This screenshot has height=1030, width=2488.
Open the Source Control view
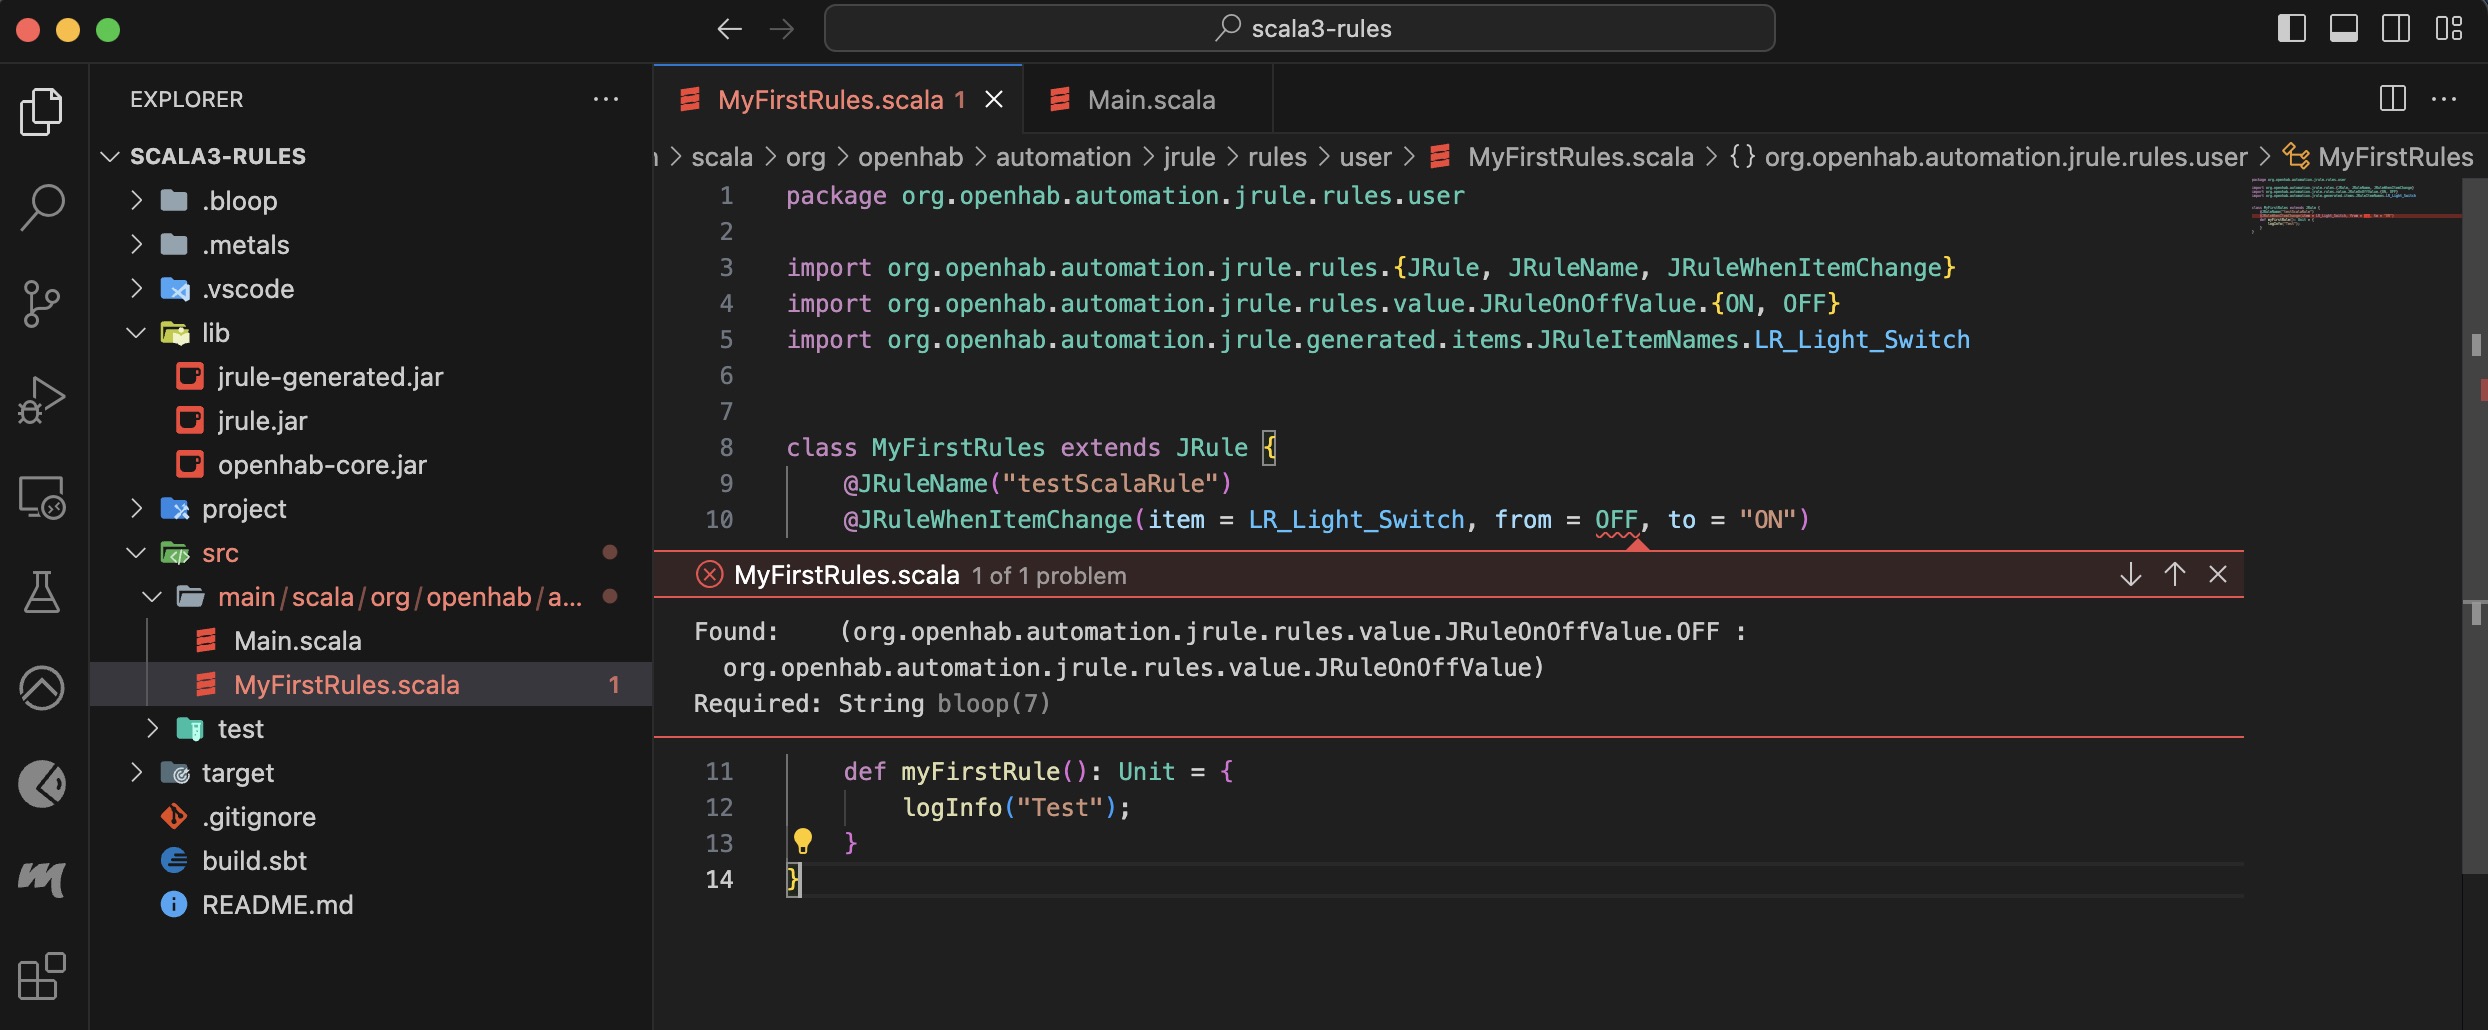[42, 304]
